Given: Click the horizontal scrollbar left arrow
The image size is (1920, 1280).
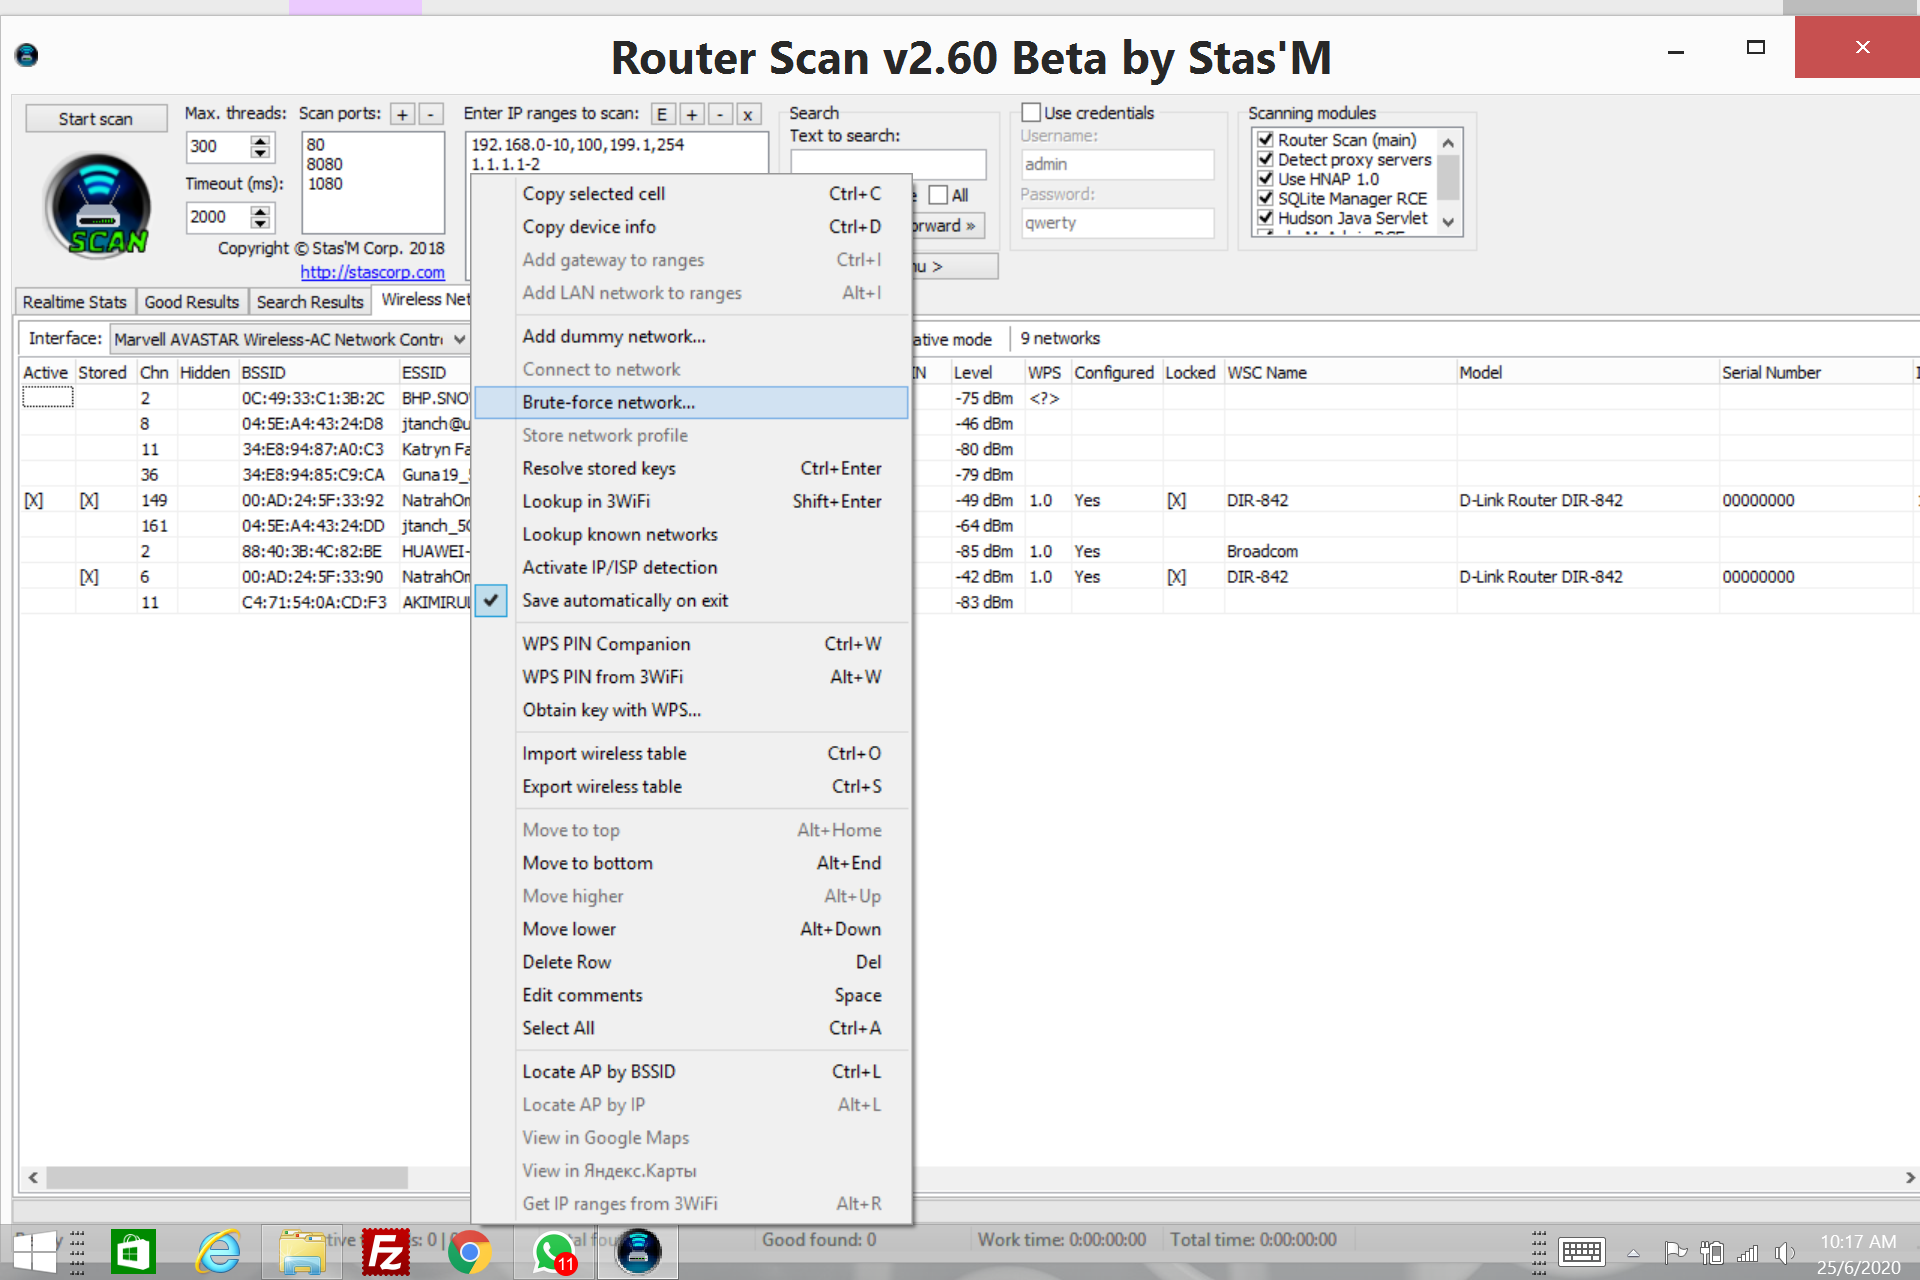Looking at the screenshot, I should 33,1177.
